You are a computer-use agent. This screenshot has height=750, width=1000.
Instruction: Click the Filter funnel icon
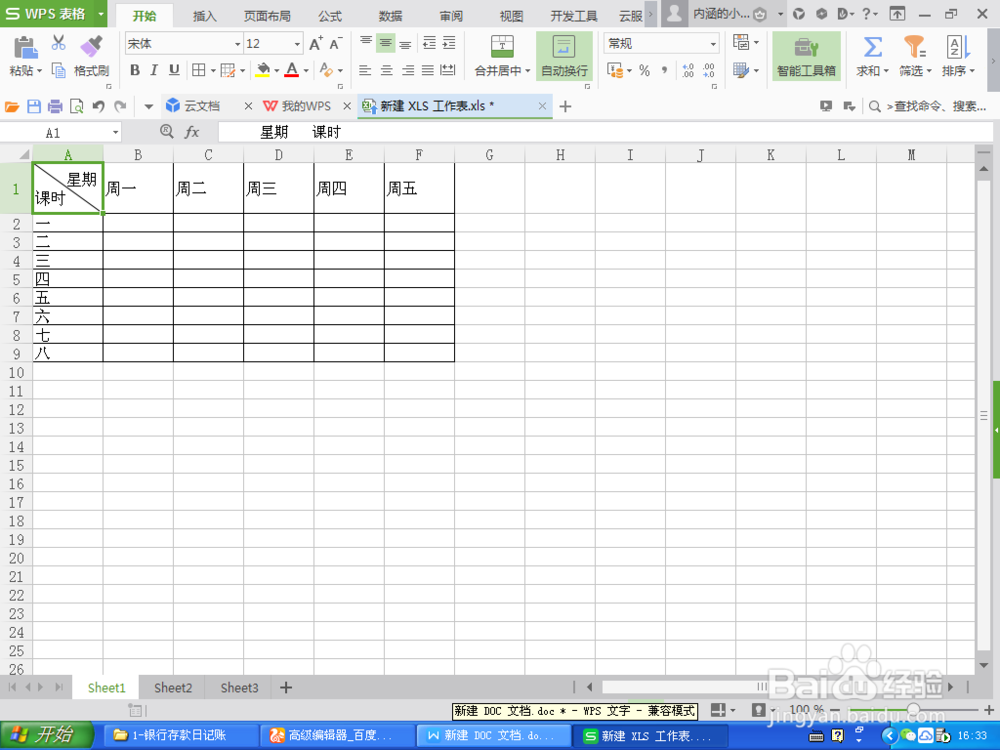(914, 47)
